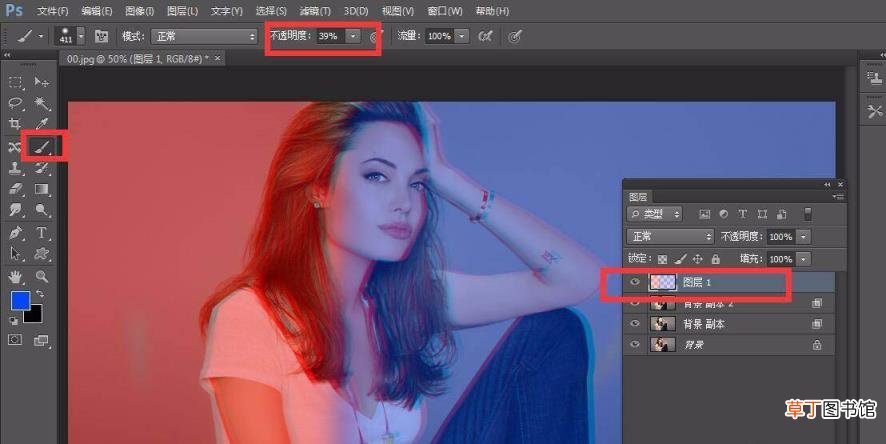Open the 图层(L) menu

(183, 11)
